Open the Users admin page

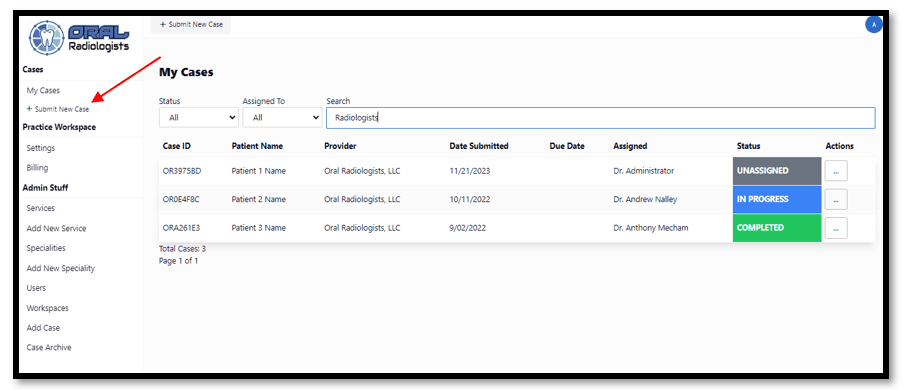point(36,288)
